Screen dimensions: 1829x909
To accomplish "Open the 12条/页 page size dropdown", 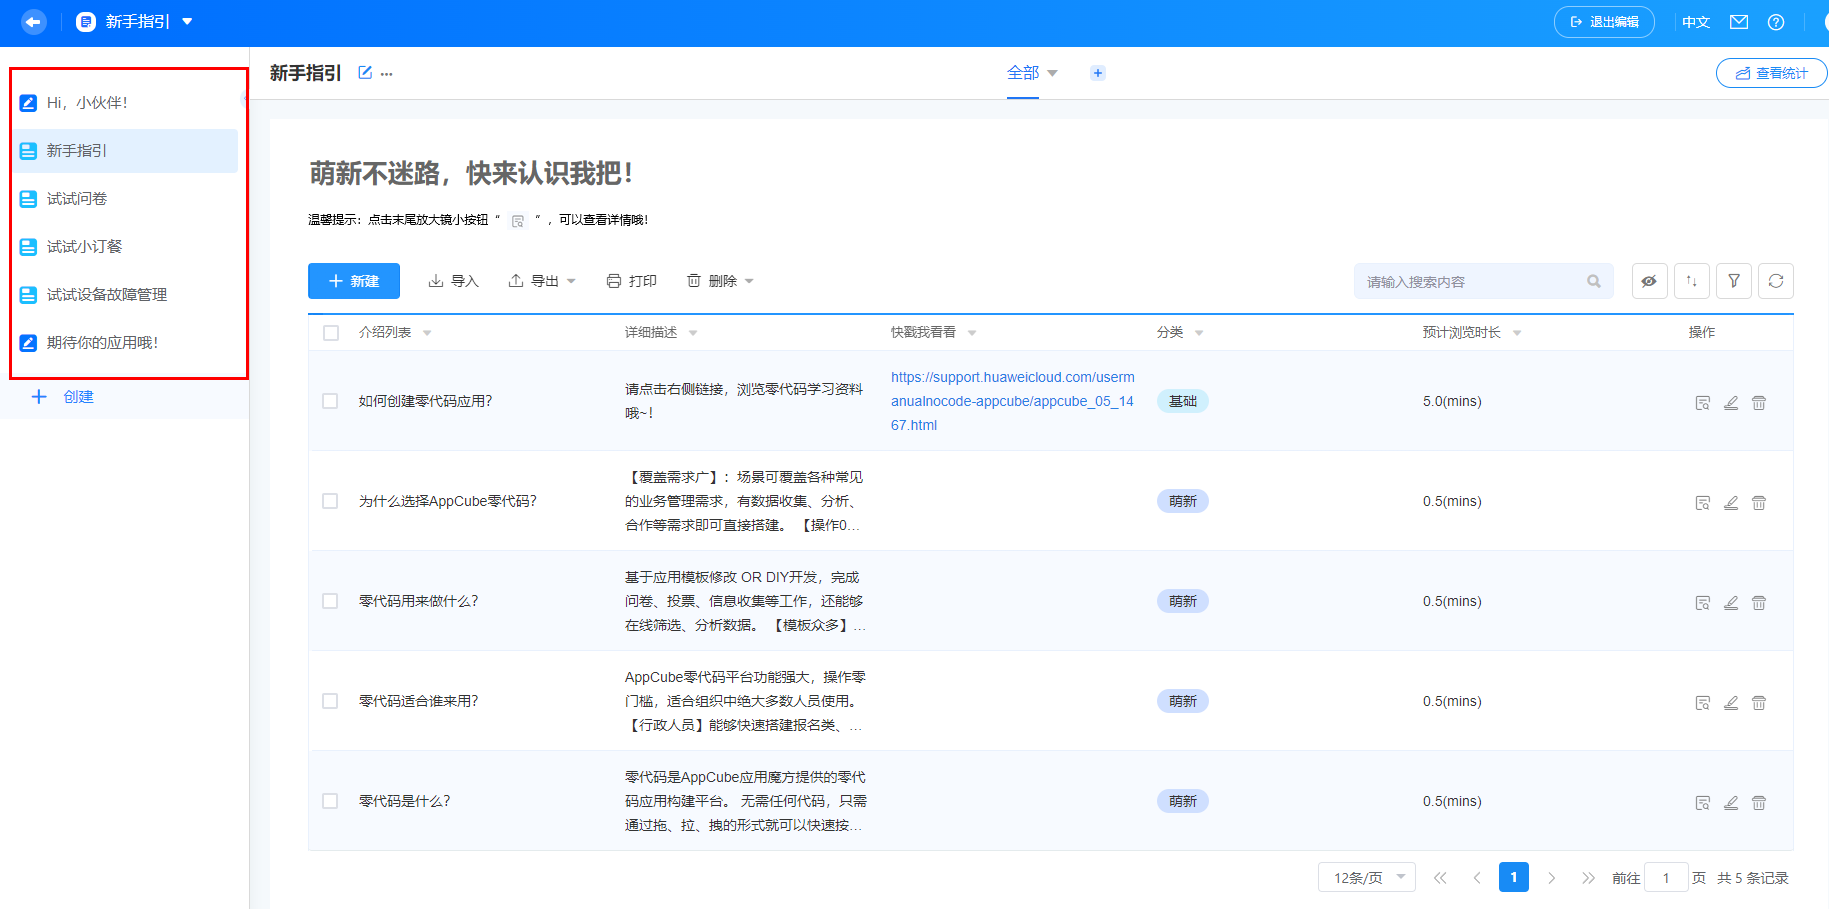I will click(x=1366, y=877).
